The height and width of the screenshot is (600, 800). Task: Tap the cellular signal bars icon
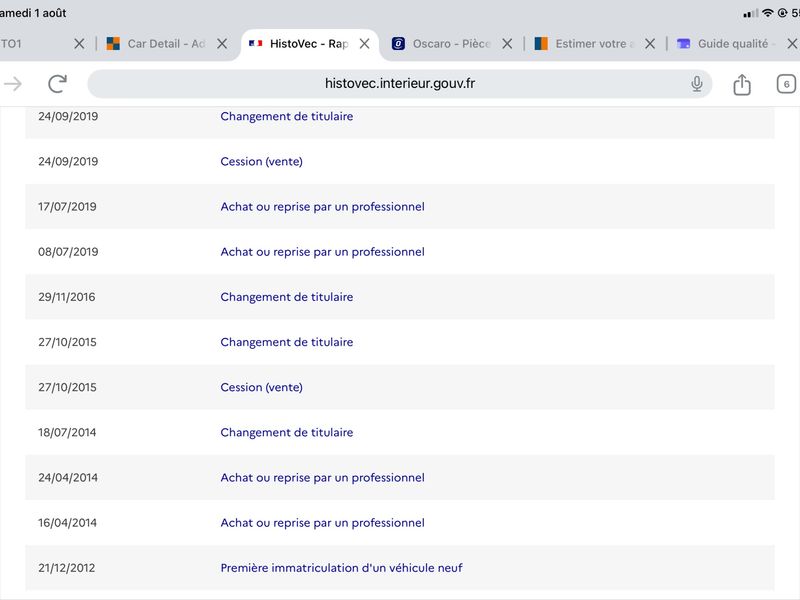pyautogui.click(x=751, y=13)
